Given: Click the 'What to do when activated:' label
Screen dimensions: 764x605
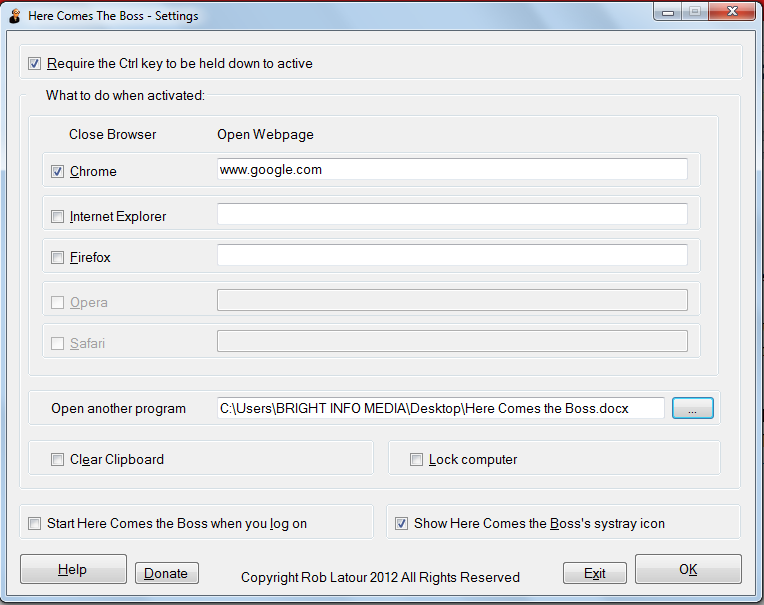Looking at the screenshot, I should [125, 95].
